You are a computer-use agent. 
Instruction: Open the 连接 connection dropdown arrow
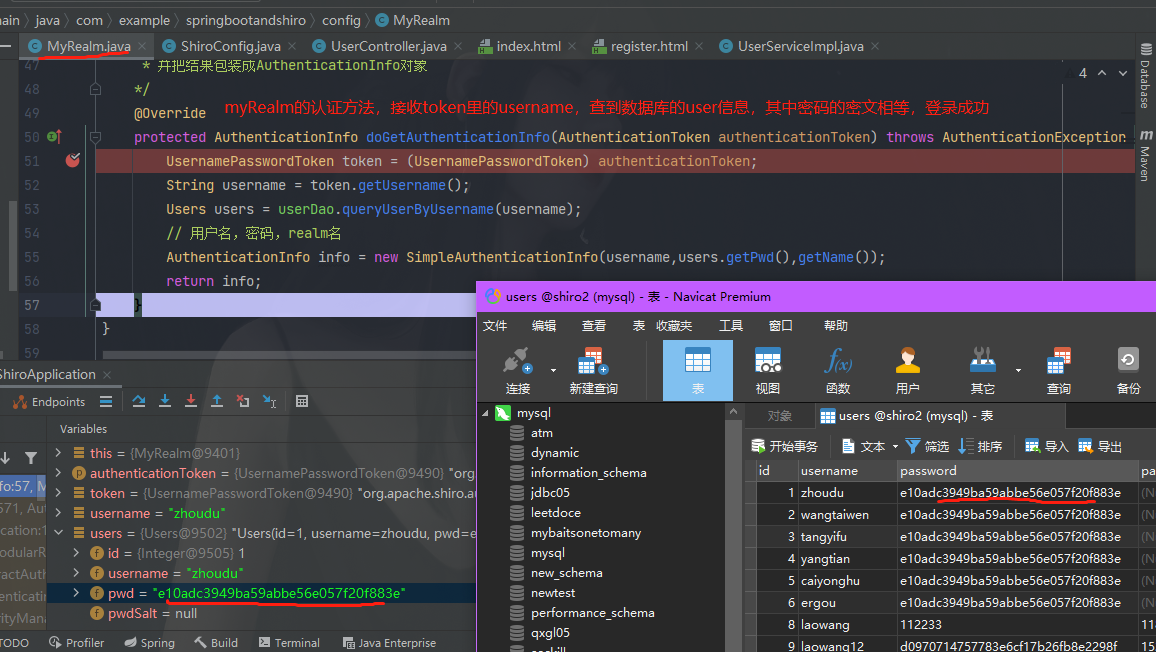click(553, 370)
